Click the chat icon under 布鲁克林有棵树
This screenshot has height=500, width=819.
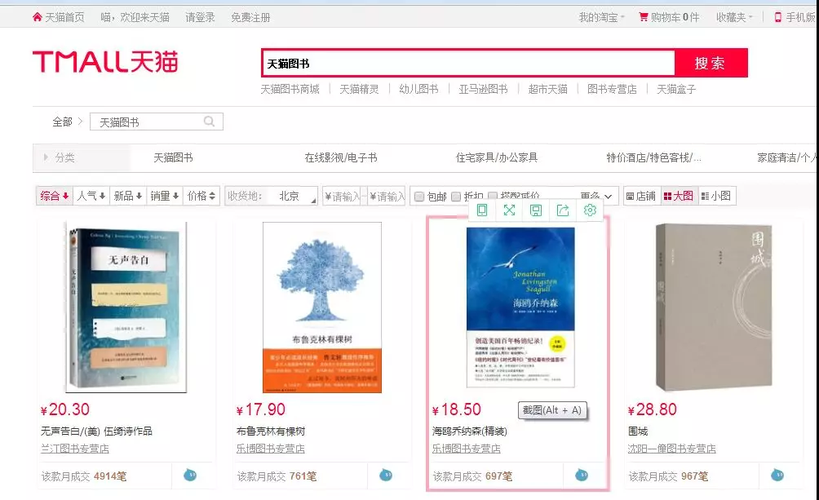[386, 475]
